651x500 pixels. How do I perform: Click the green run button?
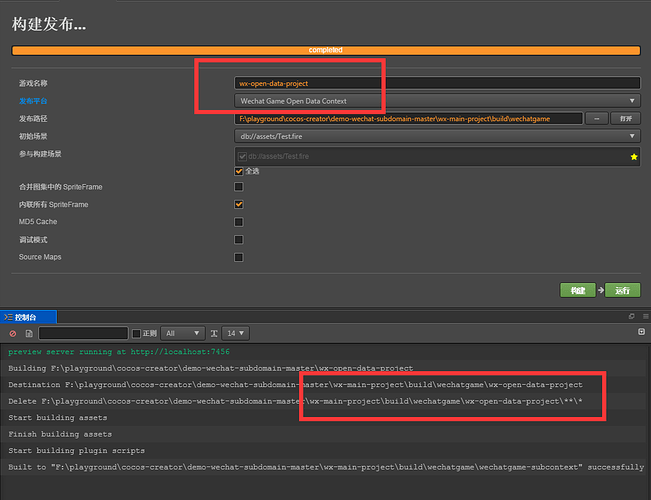click(x=622, y=290)
